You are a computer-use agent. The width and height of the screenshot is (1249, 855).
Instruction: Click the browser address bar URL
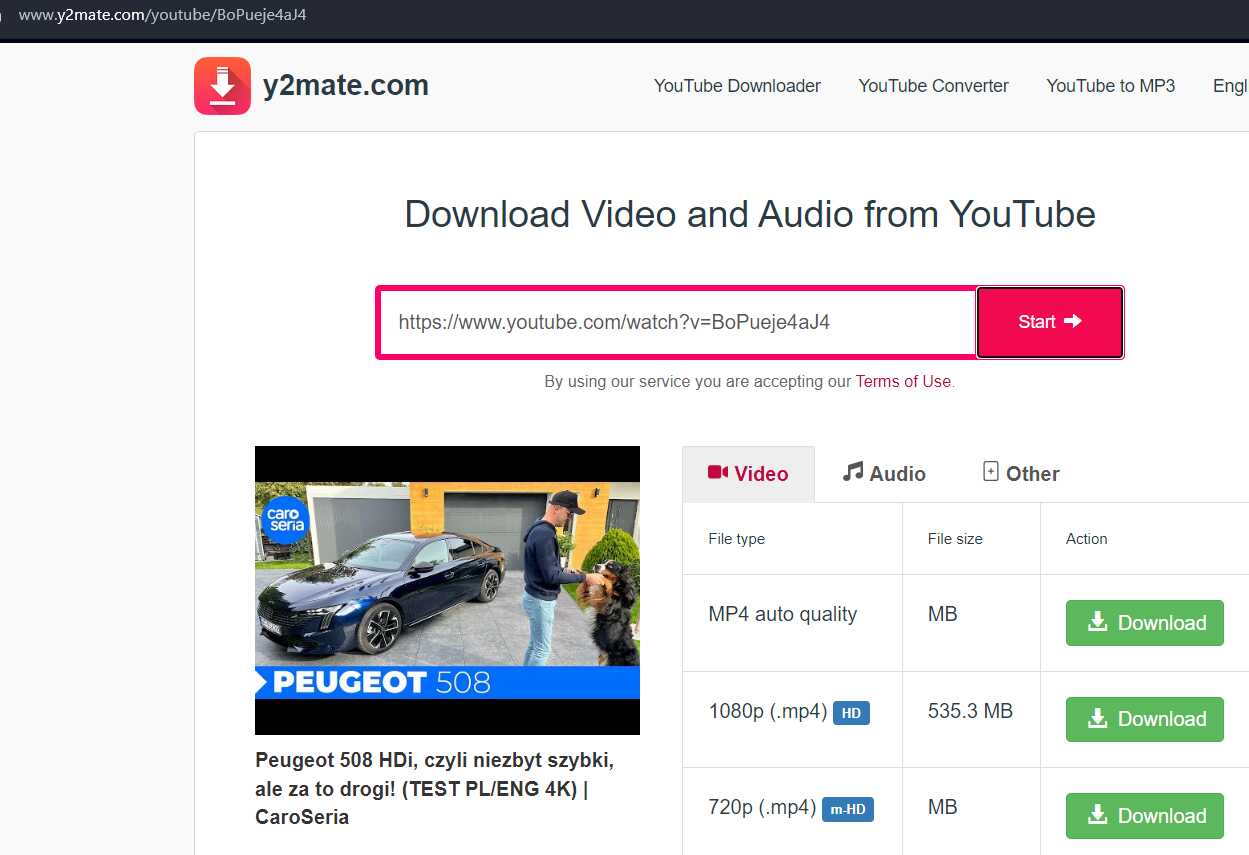pos(162,15)
